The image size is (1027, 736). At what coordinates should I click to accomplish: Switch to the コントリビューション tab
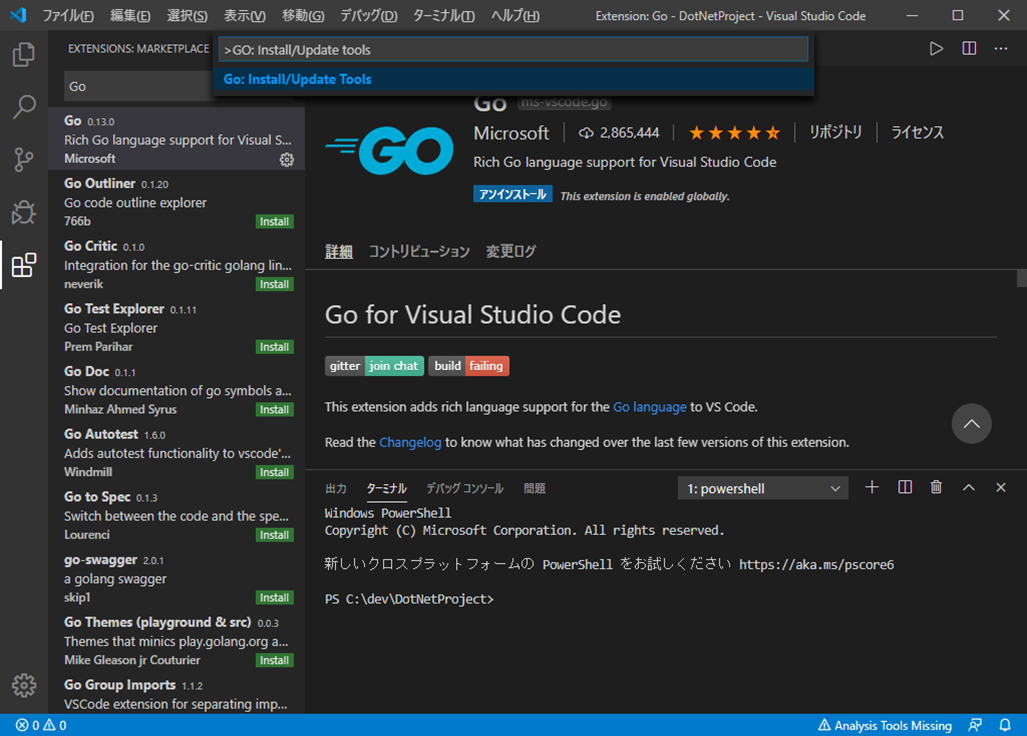pyautogui.click(x=419, y=251)
